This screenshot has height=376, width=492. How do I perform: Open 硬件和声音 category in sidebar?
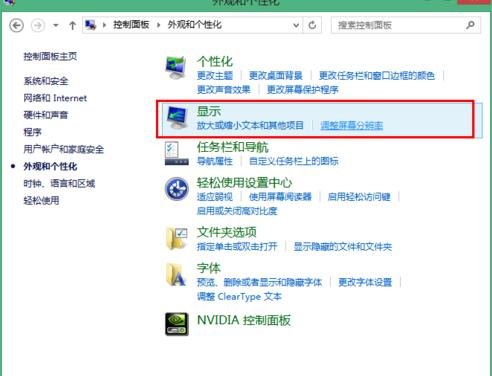coord(46,115)
